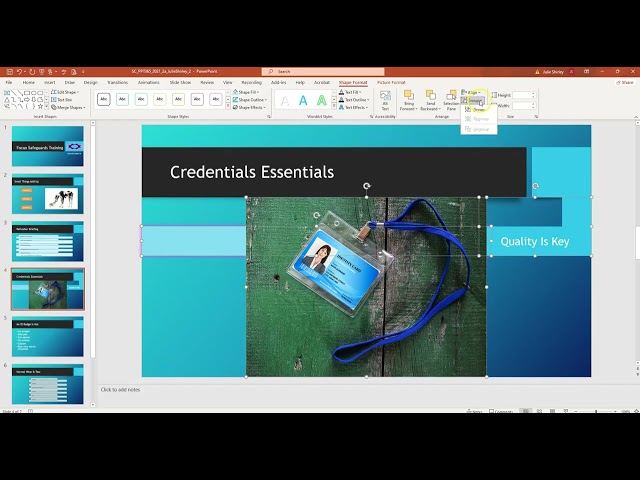The height and width of the screenshot is (480, 640).
Task: Select slide 6 thumbnail in the slide panel
Action: pyautogui.click(x=48, y=384)
